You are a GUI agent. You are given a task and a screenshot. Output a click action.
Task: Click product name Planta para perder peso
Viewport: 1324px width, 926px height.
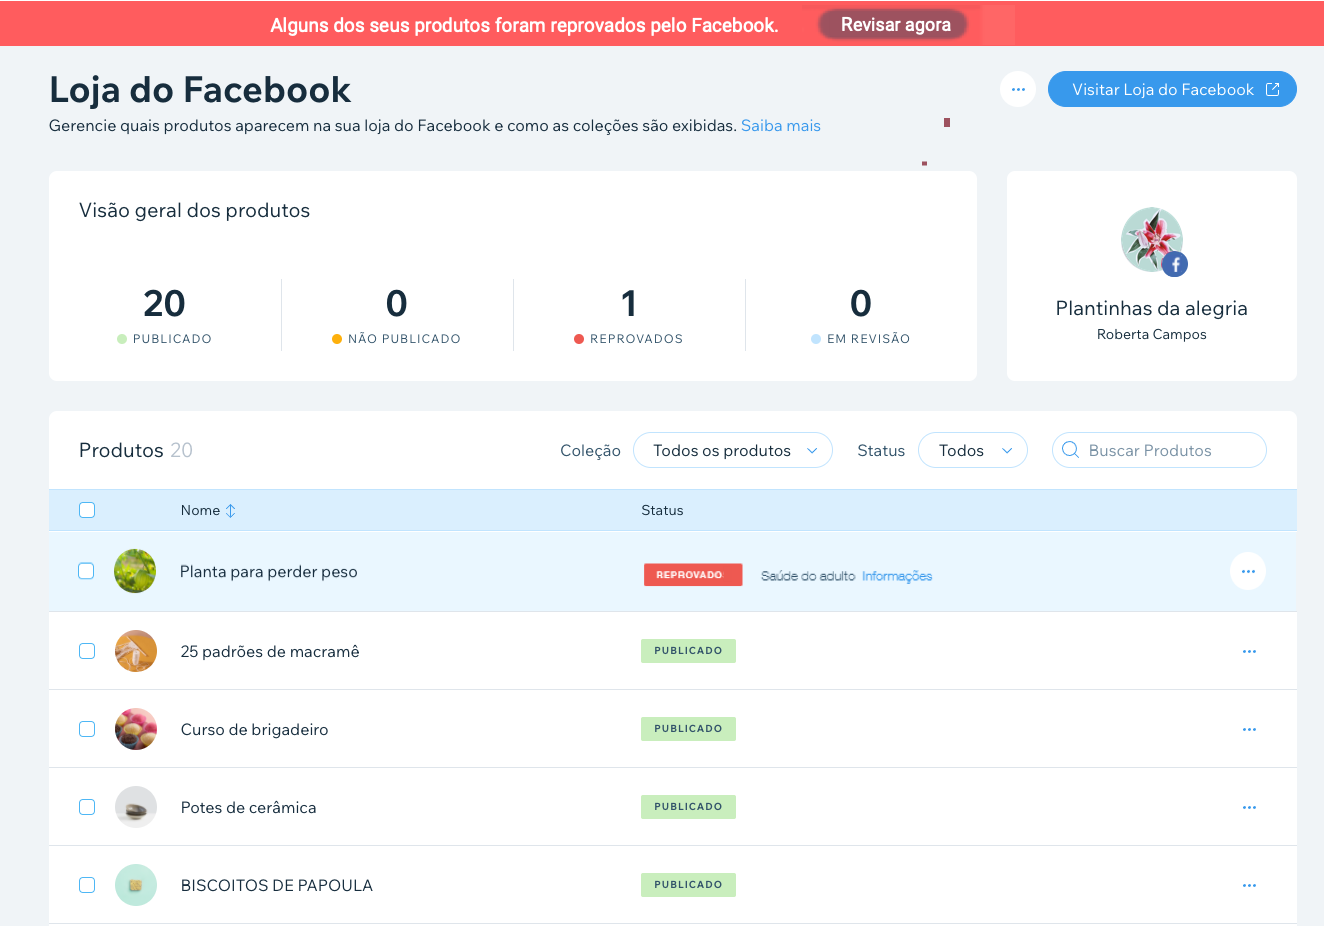(268, 572)
